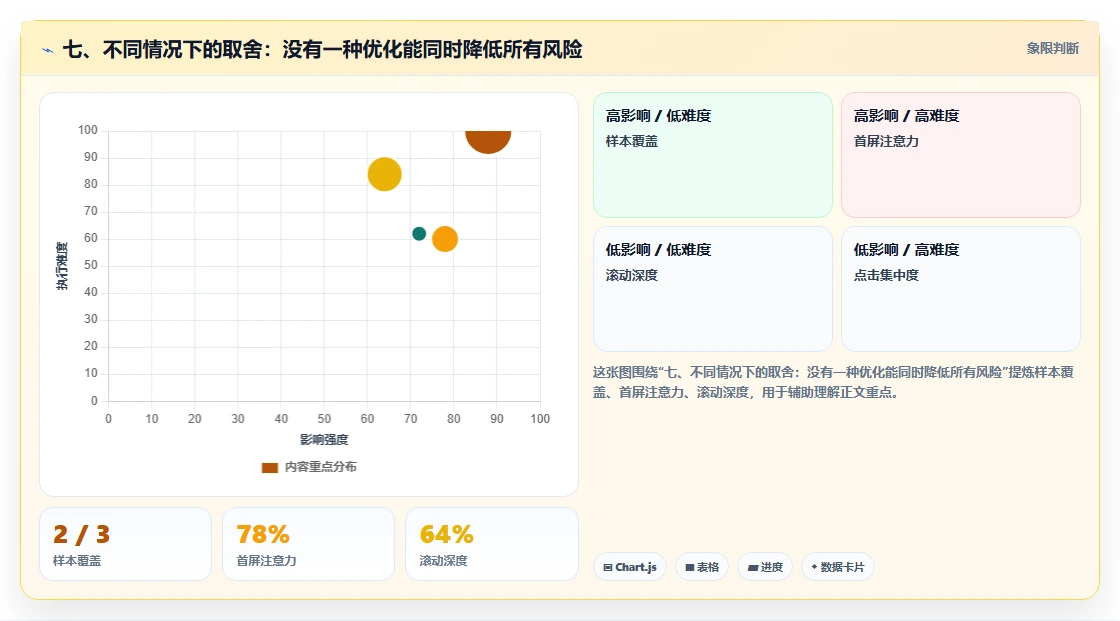This screenshot has width=1120, height=621.
Task: Click the 象限判断 label in the header
Action: (x=1052, y=49)
